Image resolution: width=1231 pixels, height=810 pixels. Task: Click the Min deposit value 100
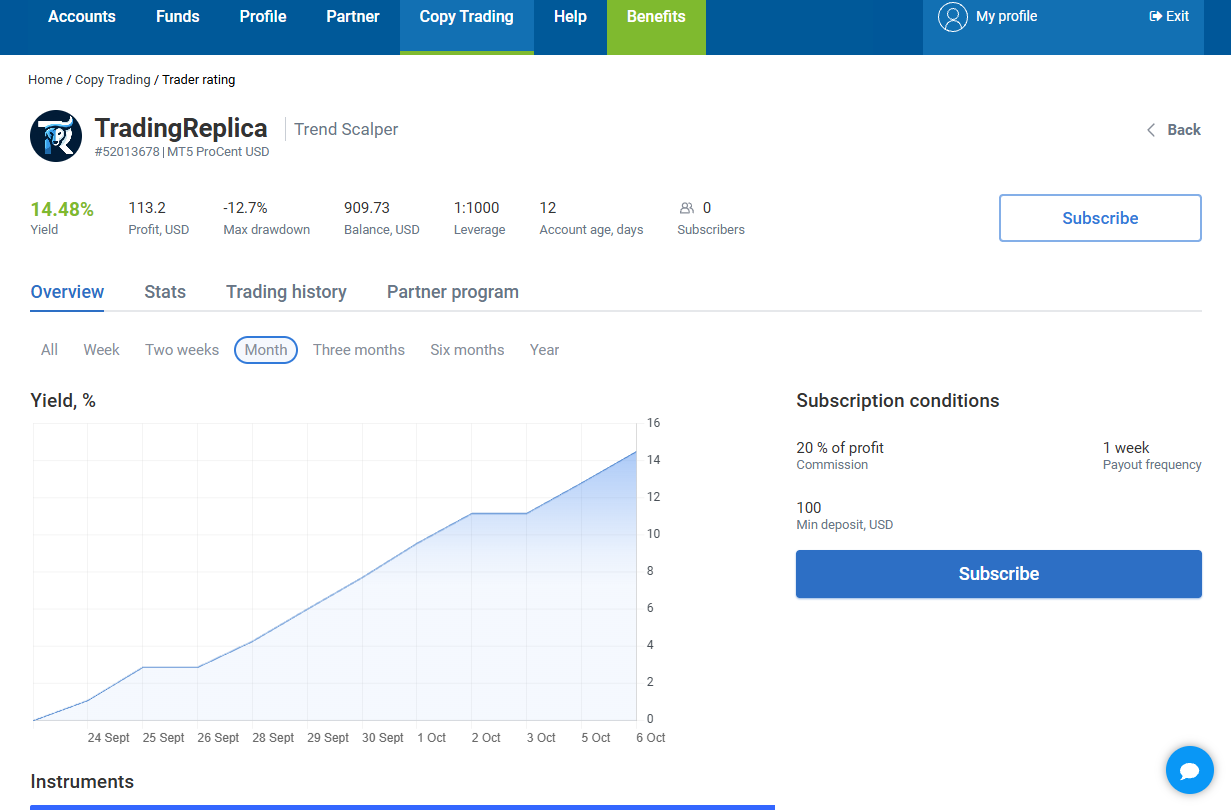[x=809, y=508]
